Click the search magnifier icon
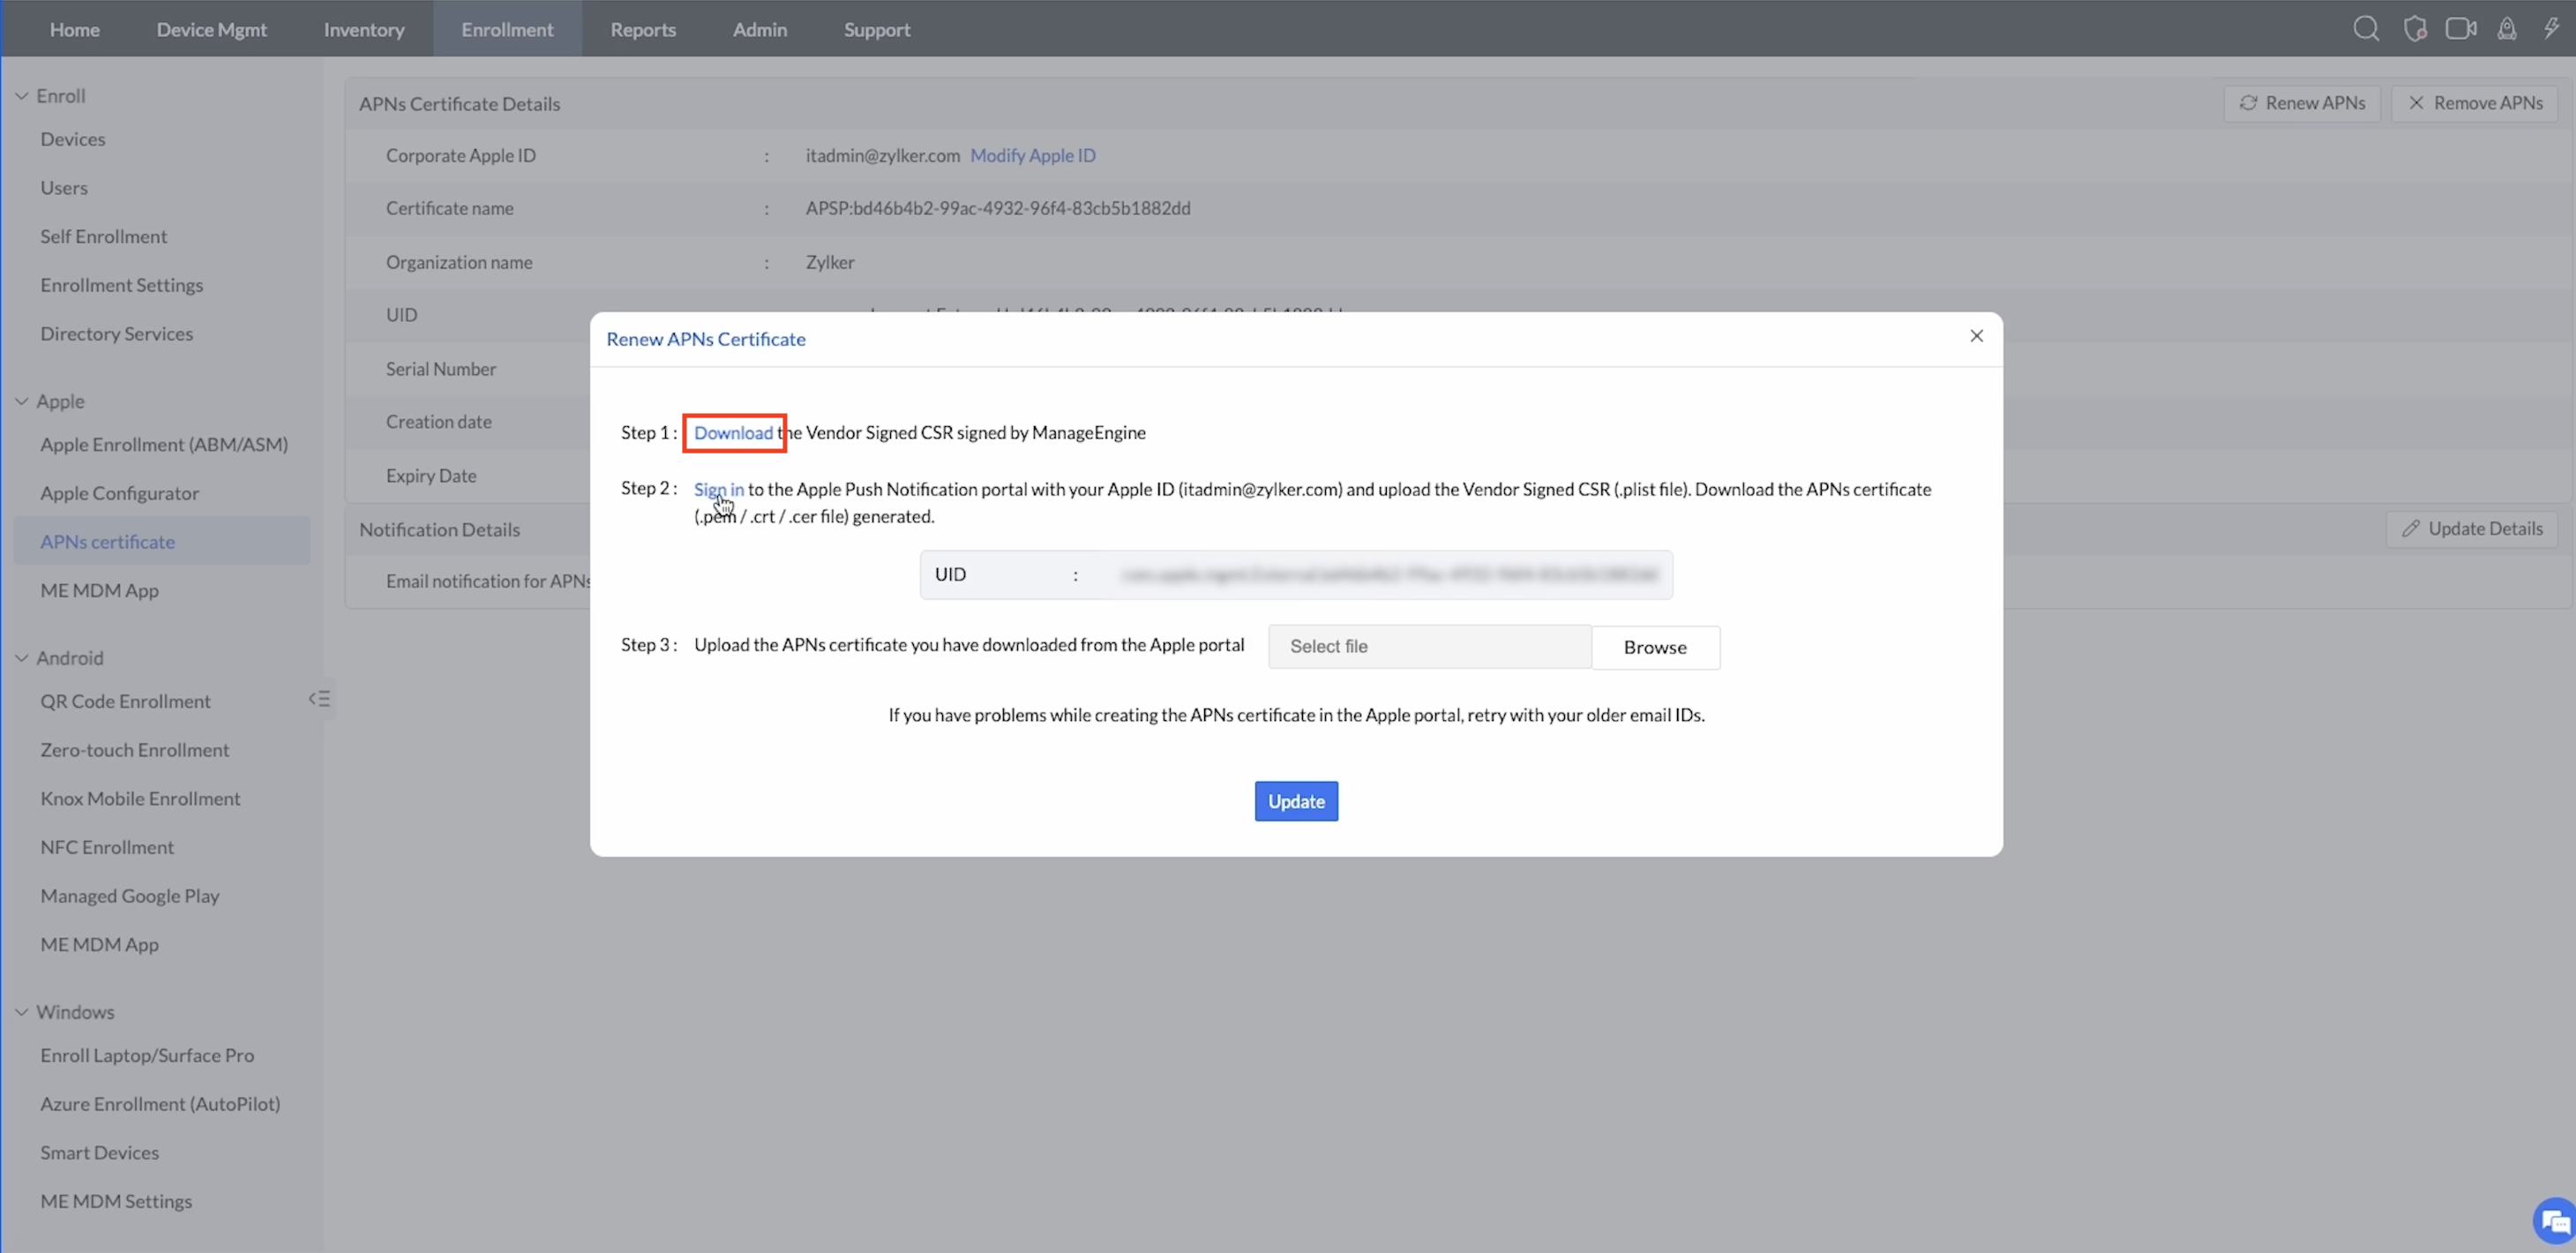2576x1253 pixels. click(2365, 29)
